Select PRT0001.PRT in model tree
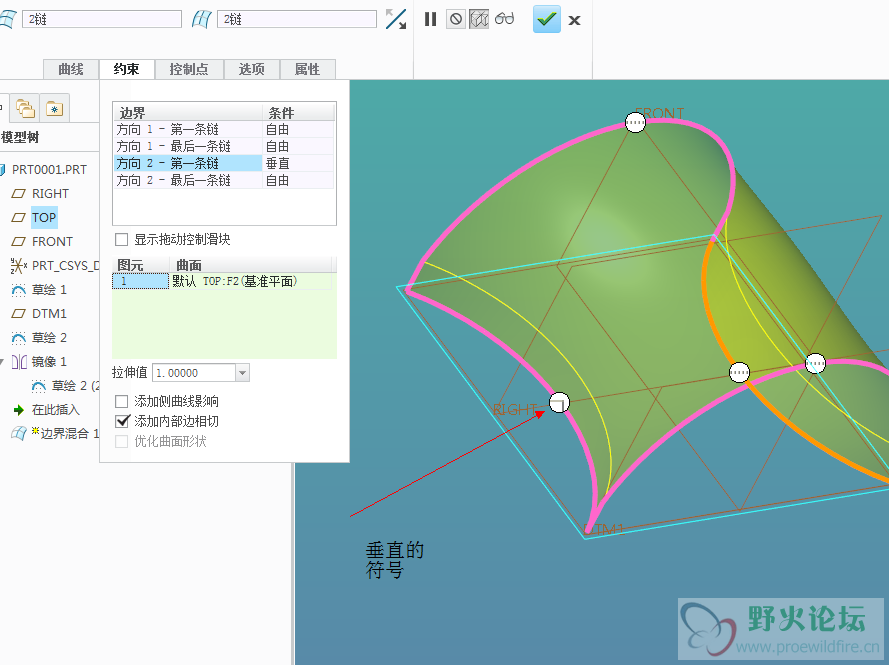The height and width of the screenshot is (665, 889). [x=49, y=170]
